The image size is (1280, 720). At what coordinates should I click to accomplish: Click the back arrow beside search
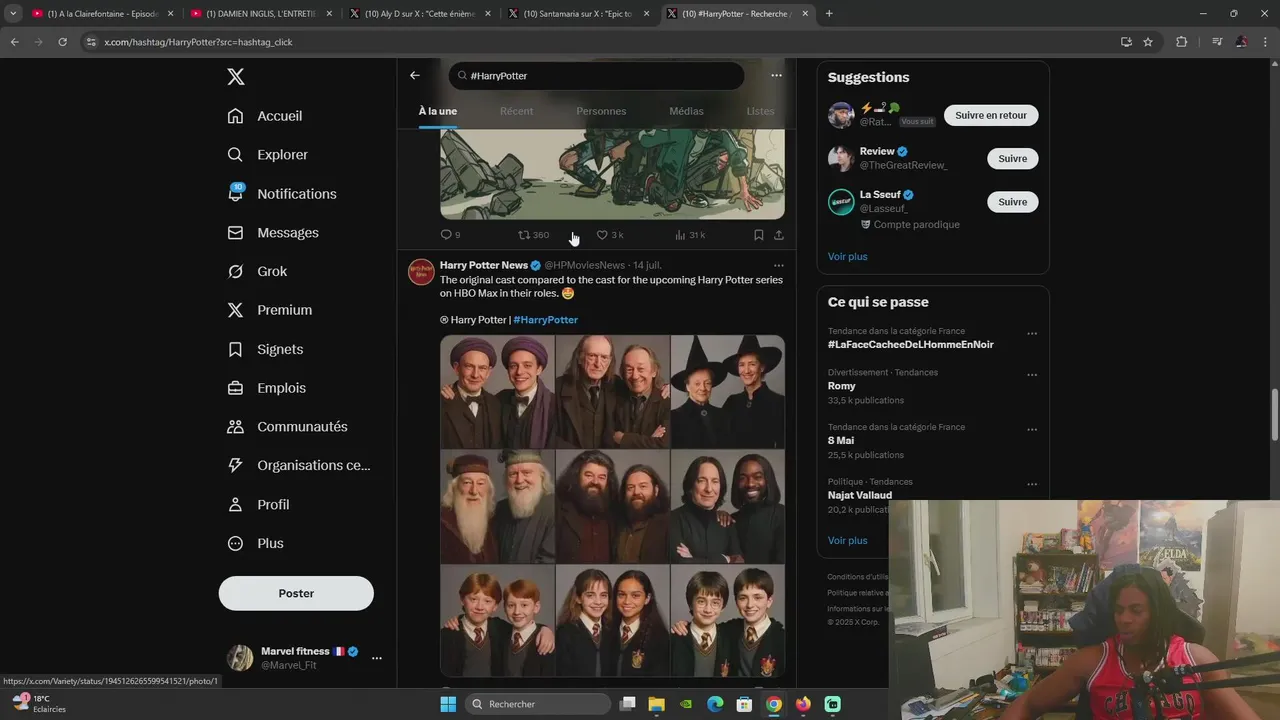415,75
